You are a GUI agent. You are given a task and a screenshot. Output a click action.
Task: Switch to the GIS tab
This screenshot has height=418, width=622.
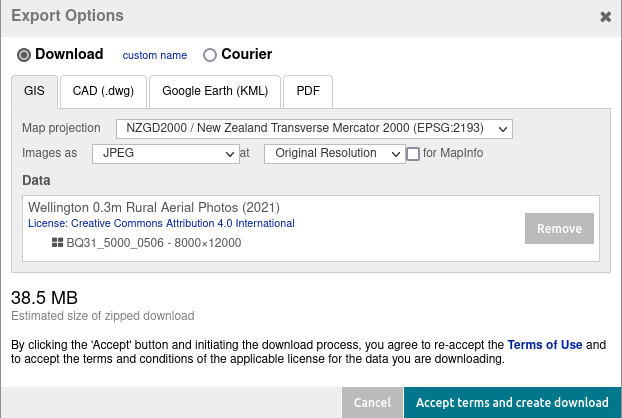(34, 91)
